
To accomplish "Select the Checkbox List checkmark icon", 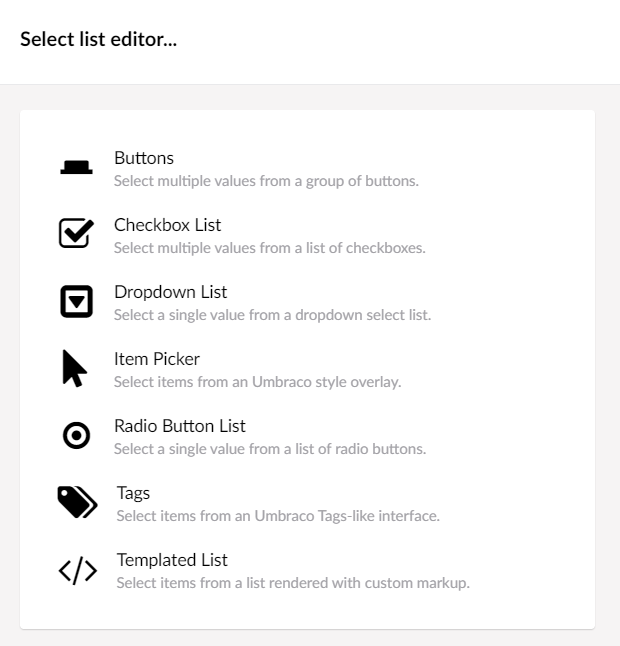I will pos(76,233).
